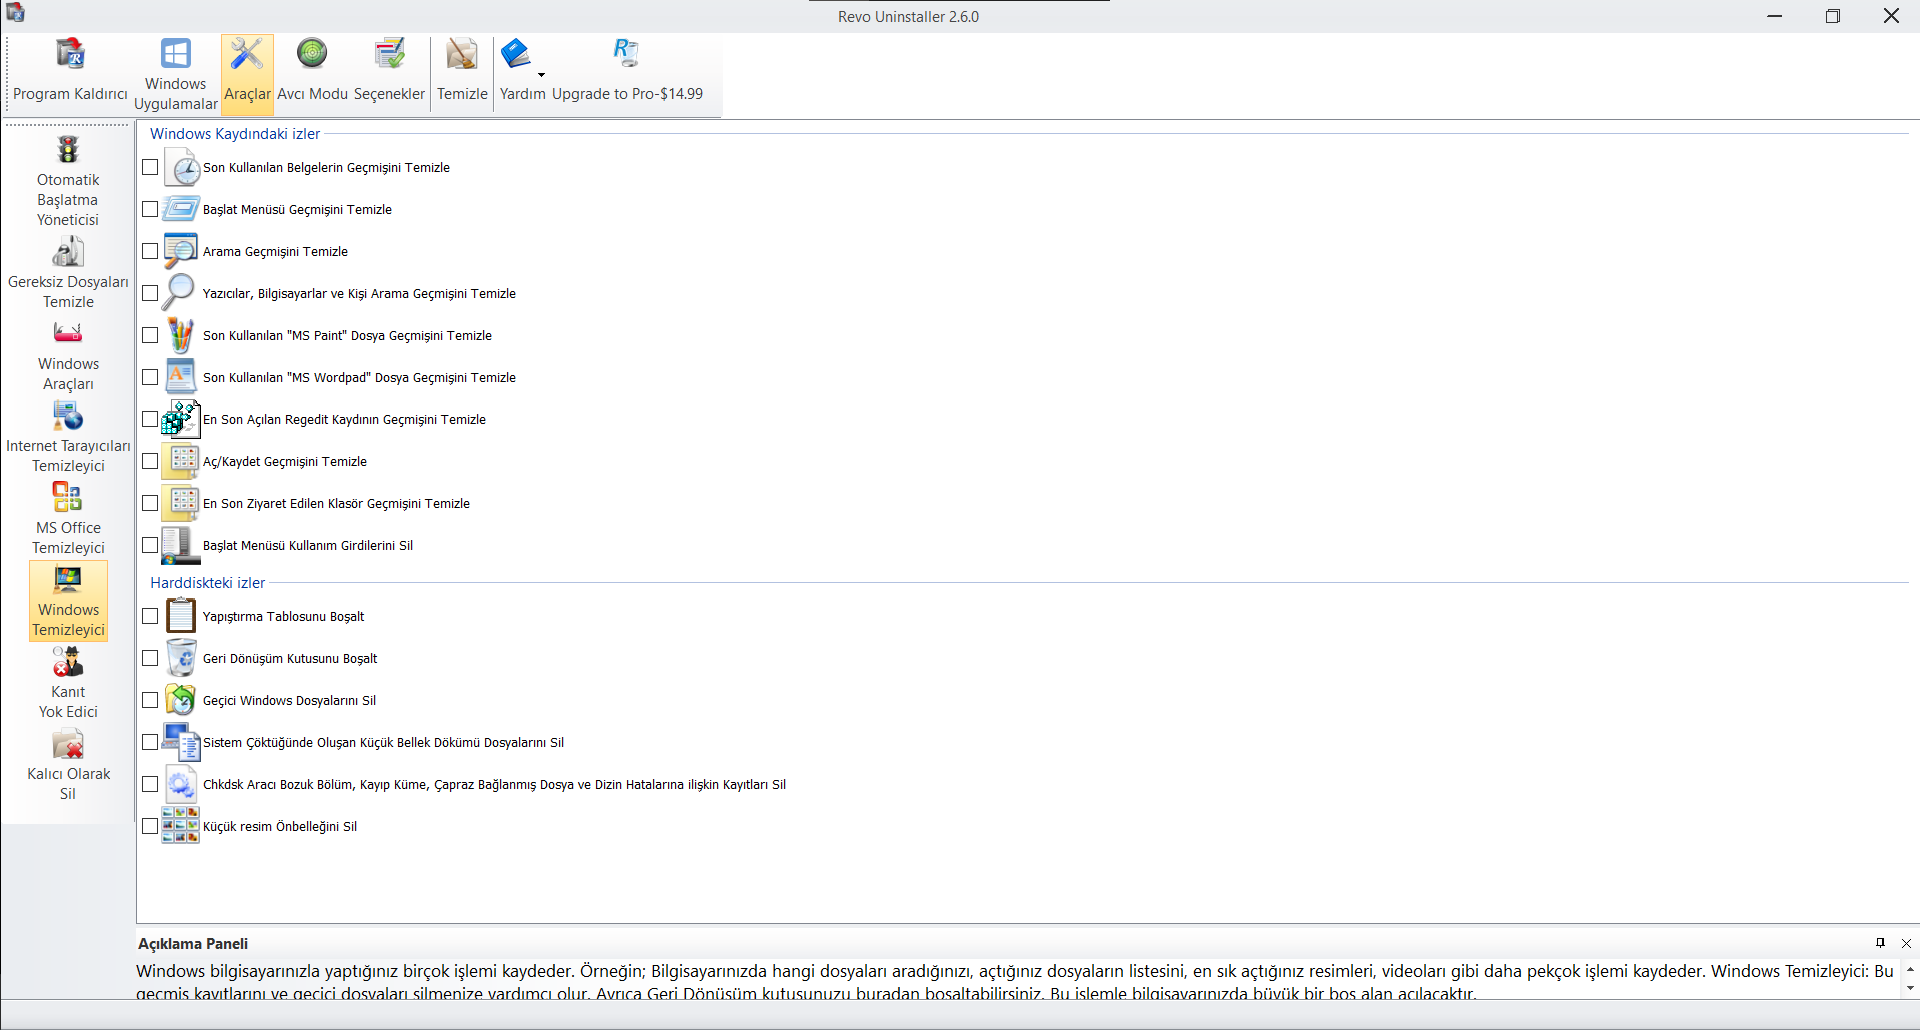Screen dimensions: 1920x1030
Task: Click description panel scroll down arrow
Action: (1910, 988)
